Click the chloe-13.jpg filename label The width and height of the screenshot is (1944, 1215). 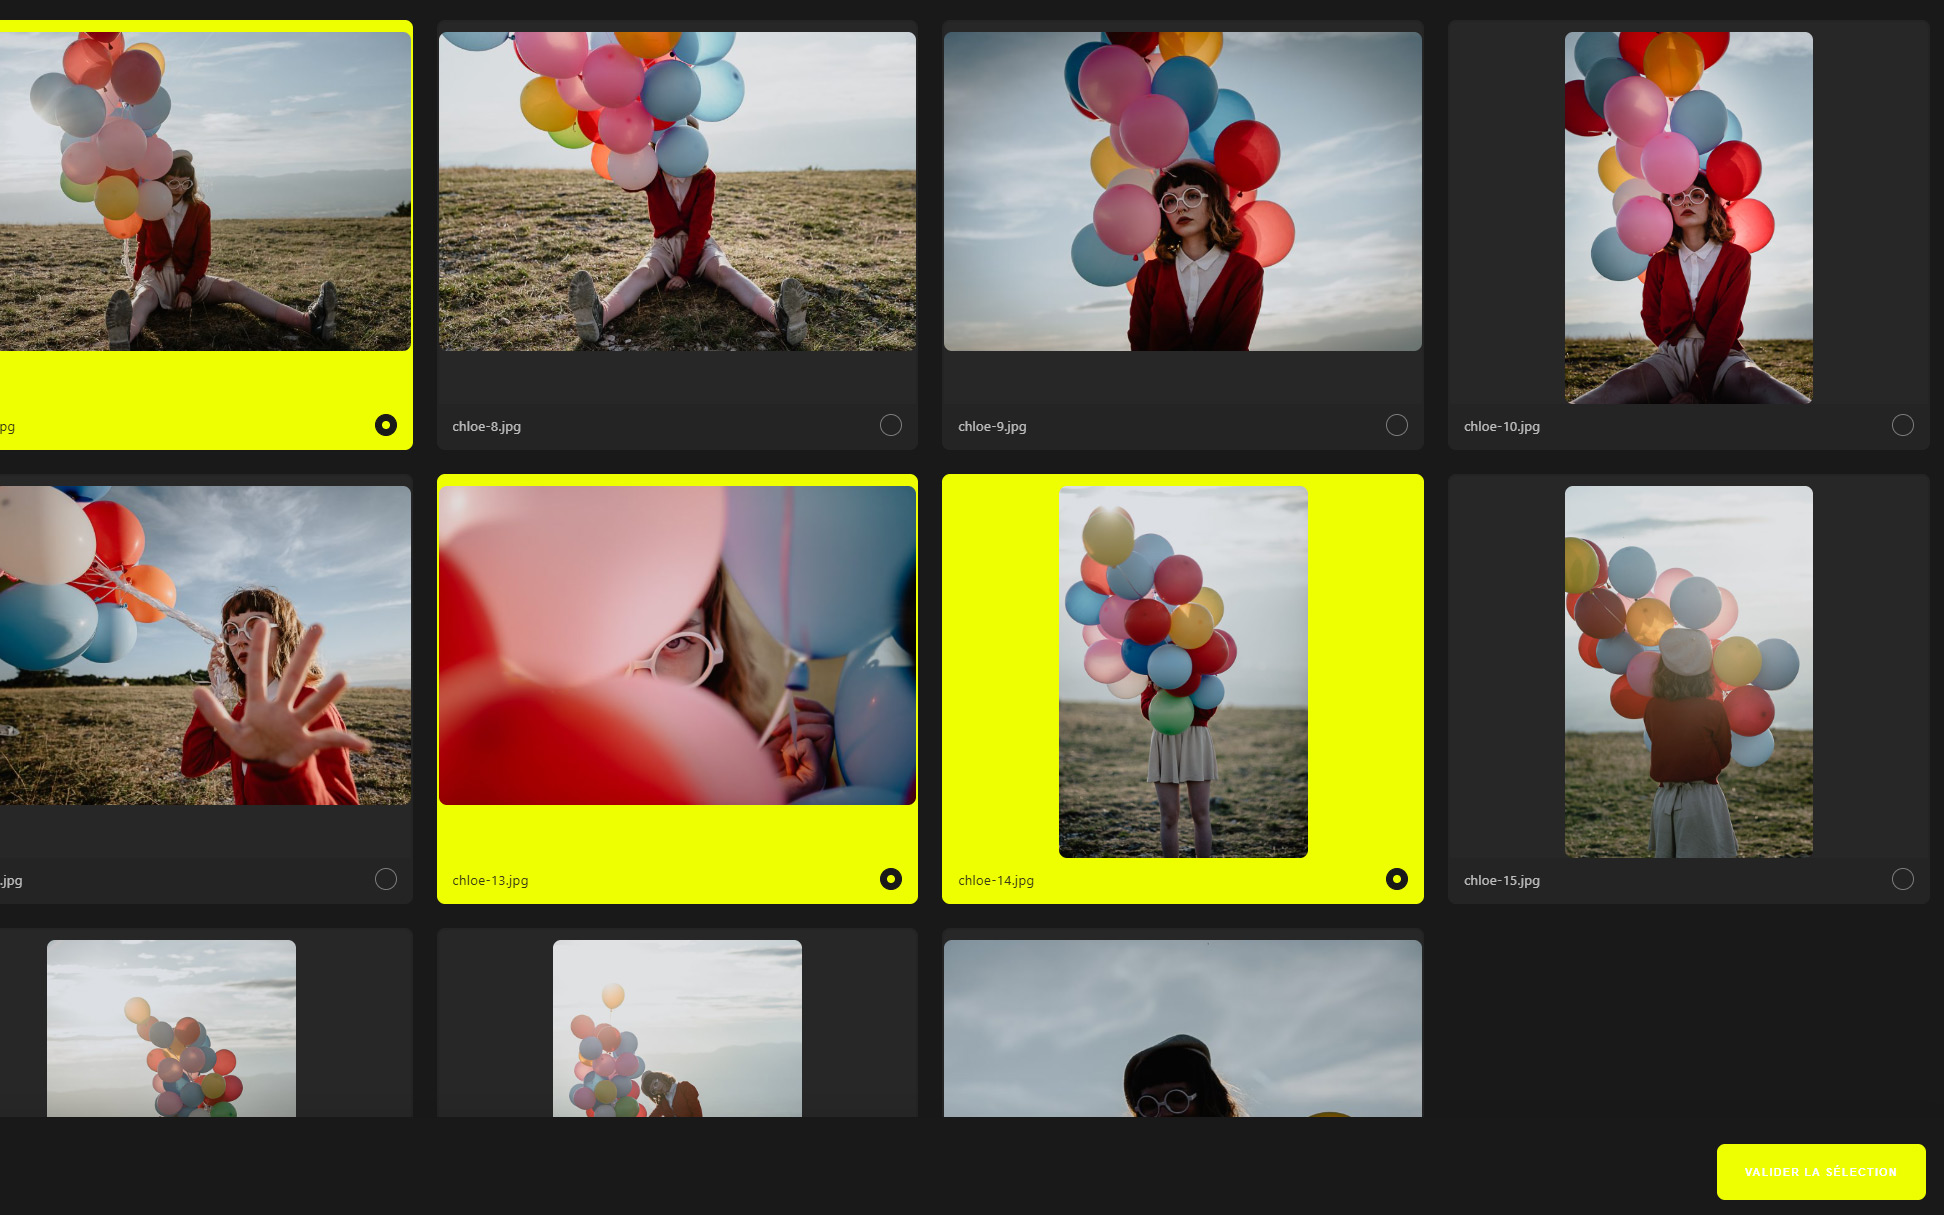coord(490,880)
